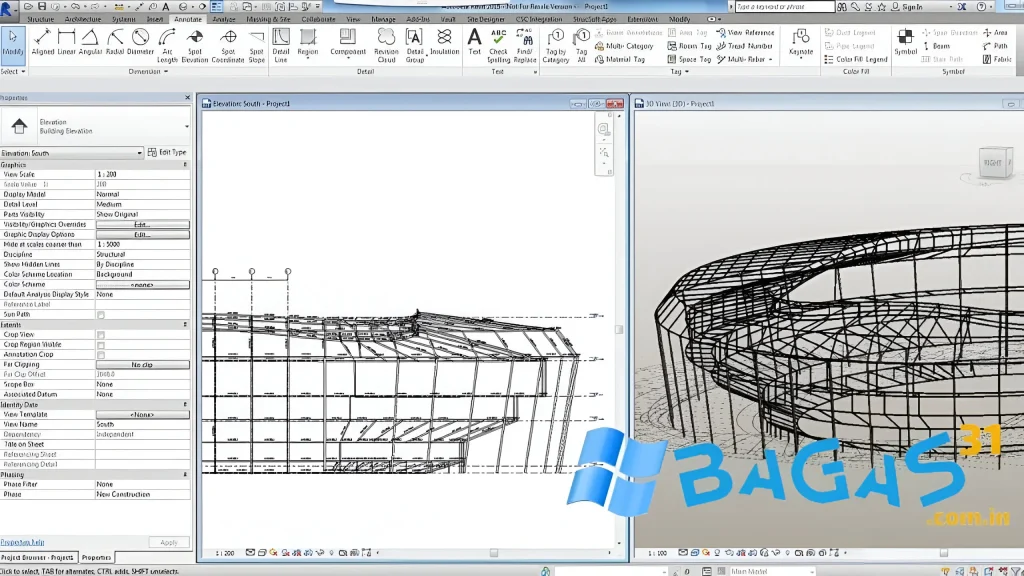Click the Edit Type button

(x=167, y=152)
